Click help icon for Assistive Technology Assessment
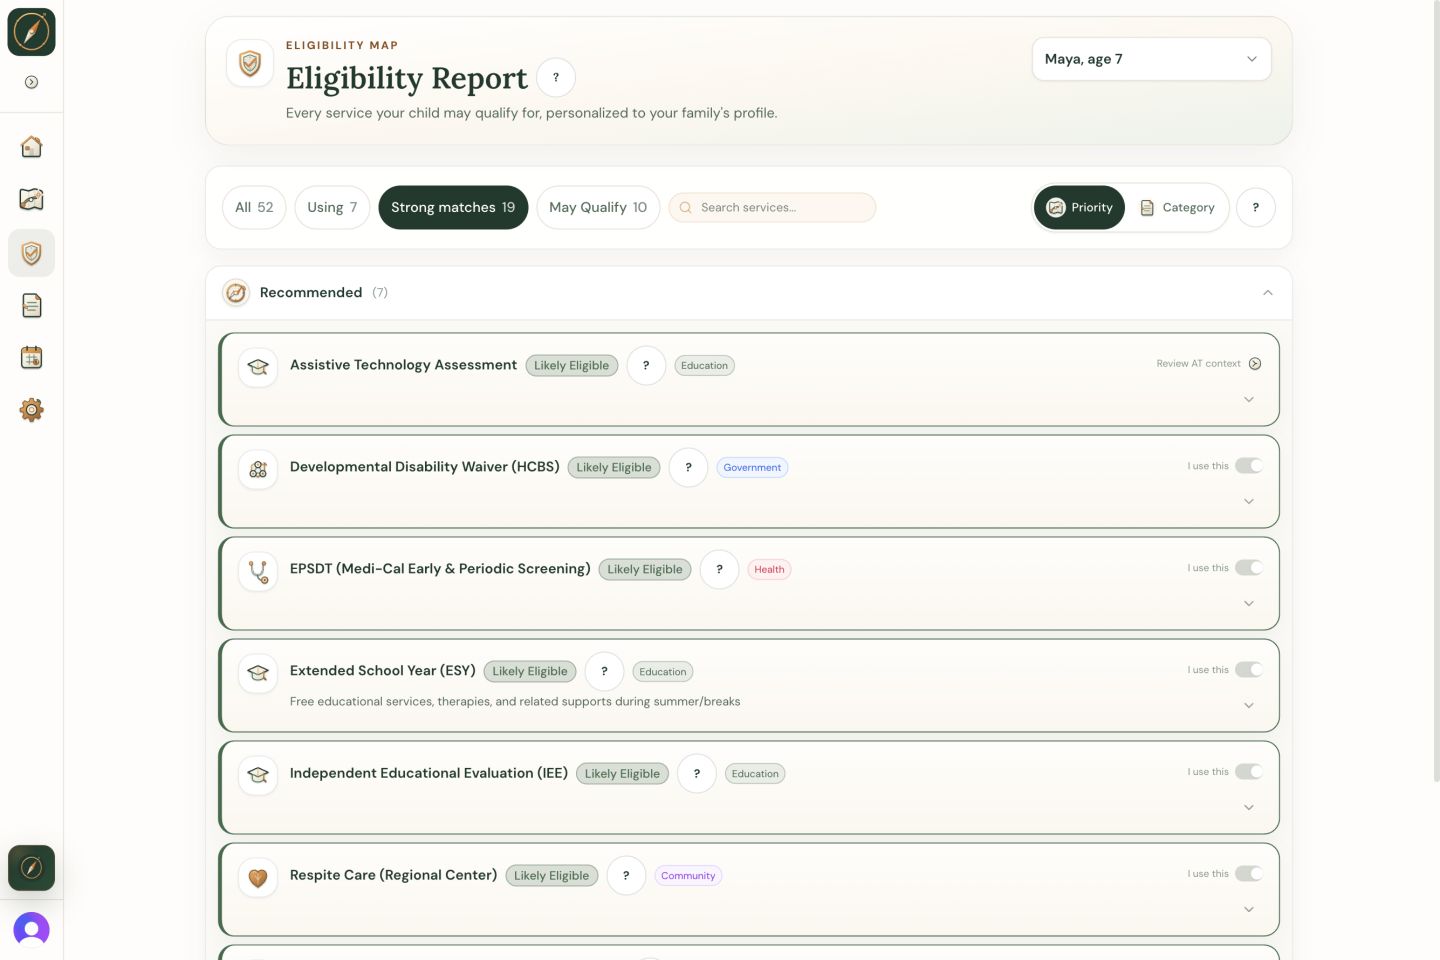 point(646,365)
